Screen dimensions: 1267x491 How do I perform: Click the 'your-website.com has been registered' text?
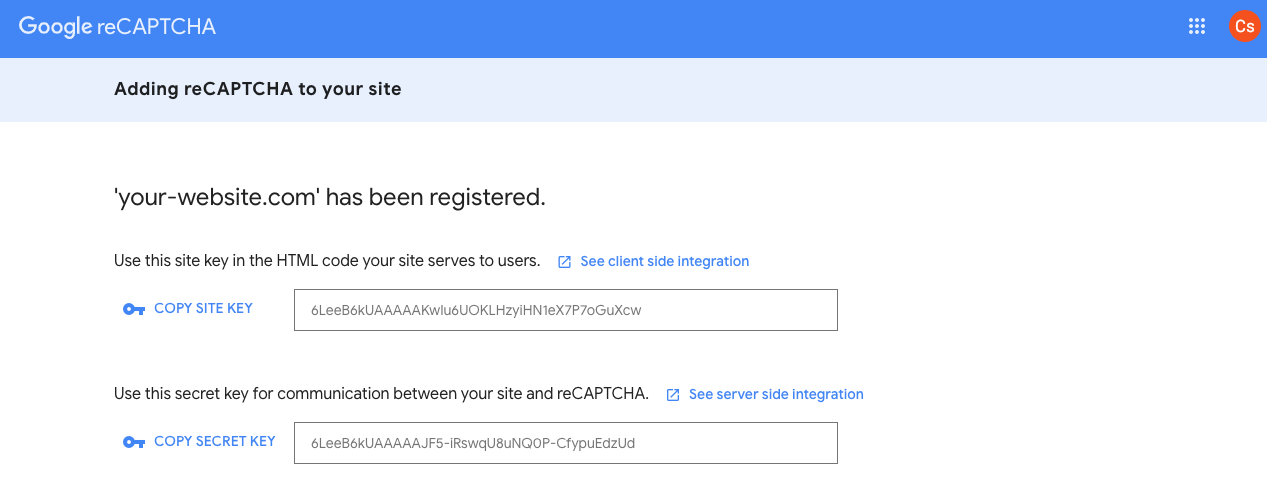coord(330,197)
